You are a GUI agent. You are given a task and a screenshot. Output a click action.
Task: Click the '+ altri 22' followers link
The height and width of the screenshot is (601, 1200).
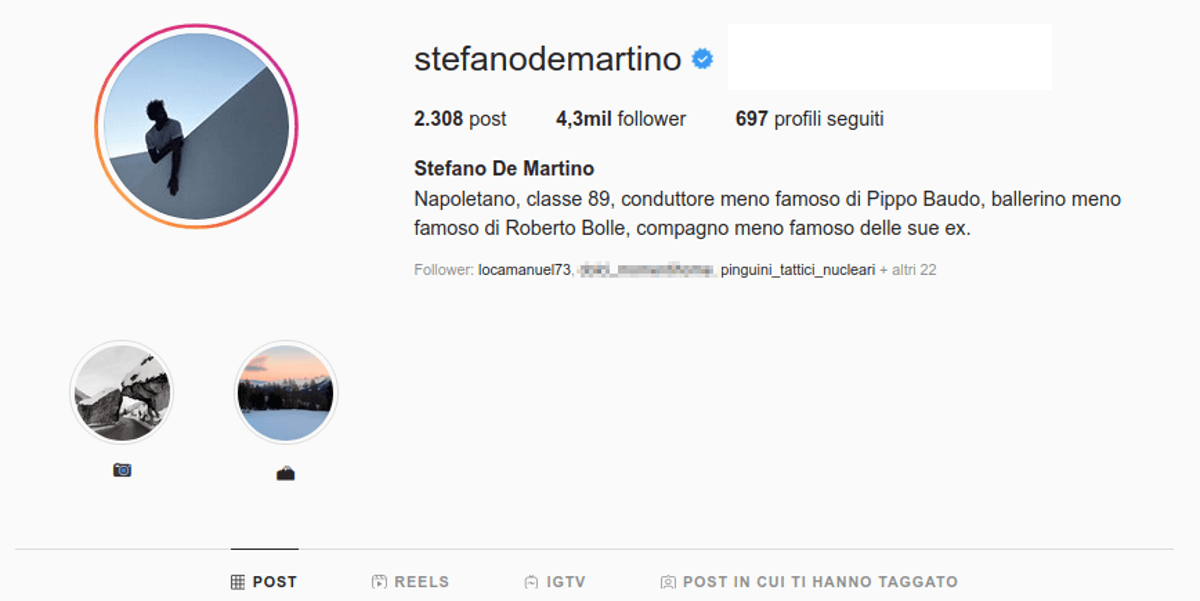click(908, 270)
